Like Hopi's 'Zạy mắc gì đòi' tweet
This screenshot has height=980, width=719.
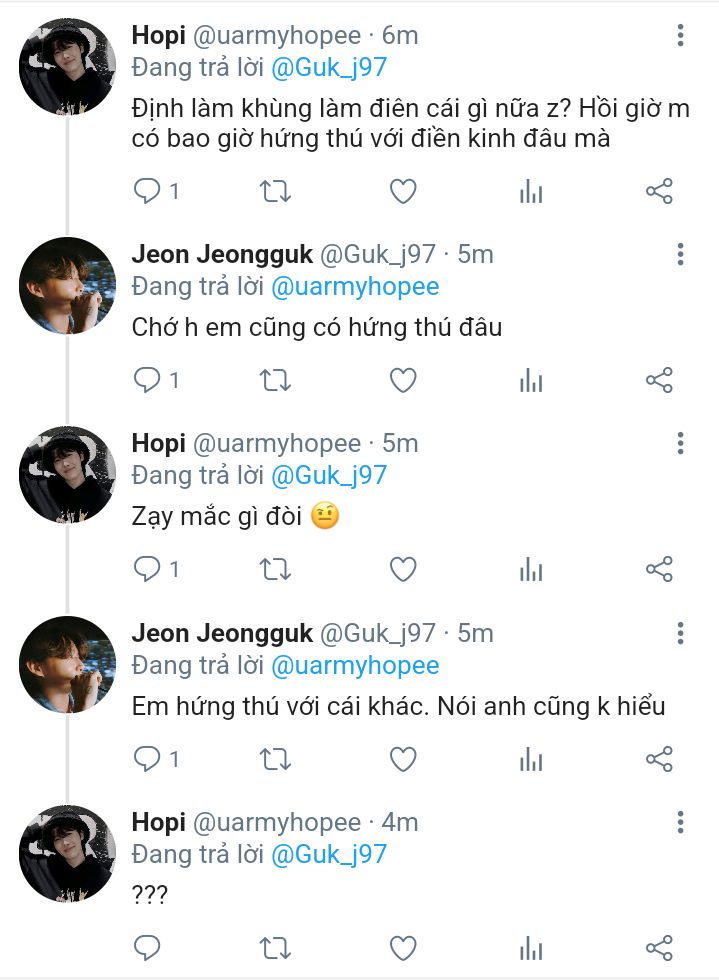[x=403, y=570]
